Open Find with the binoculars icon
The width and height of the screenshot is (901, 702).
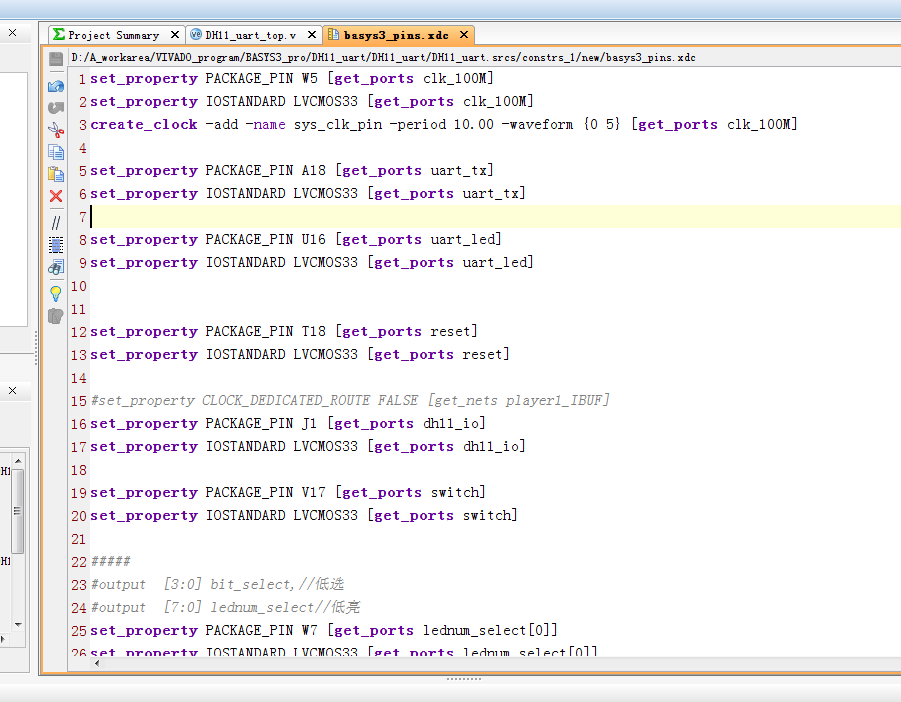(56, 267)
